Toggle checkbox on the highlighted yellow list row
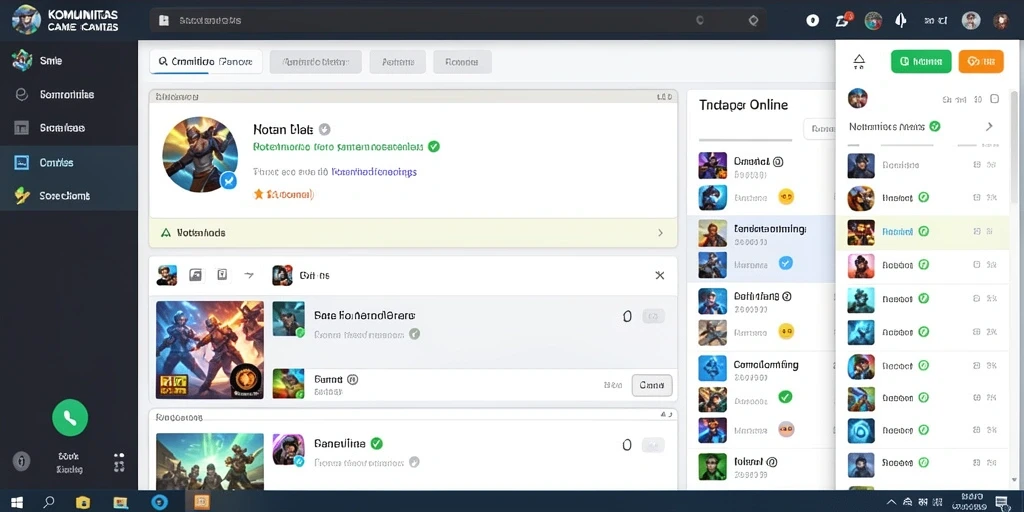This screenshot has height=512, width=1024. (976, 231)
